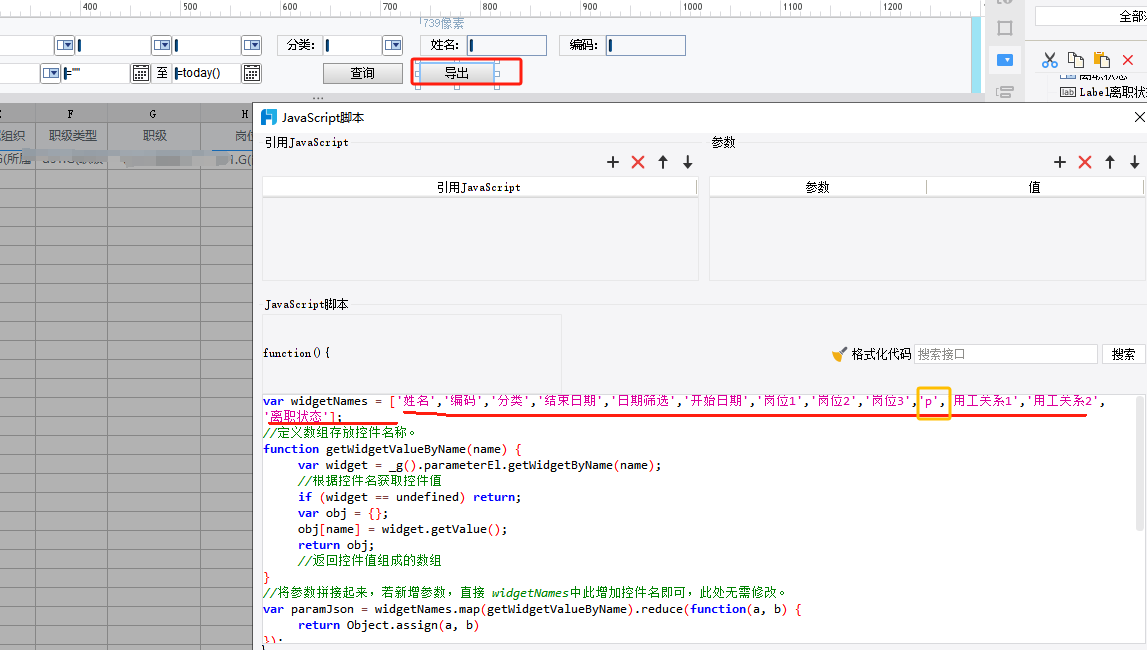1147x650 pixels.
Task: Select column G header in report grid
Action: point(154,113)
